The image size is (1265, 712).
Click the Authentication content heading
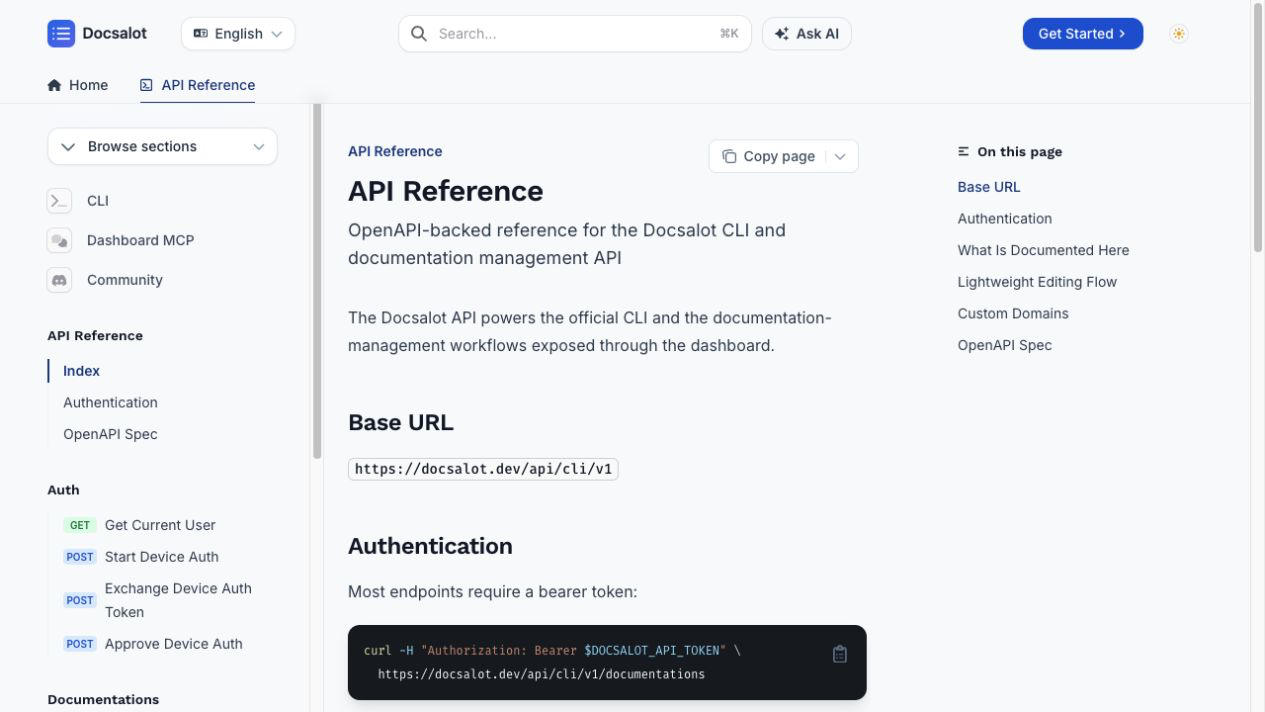click(x=430, y=546)
